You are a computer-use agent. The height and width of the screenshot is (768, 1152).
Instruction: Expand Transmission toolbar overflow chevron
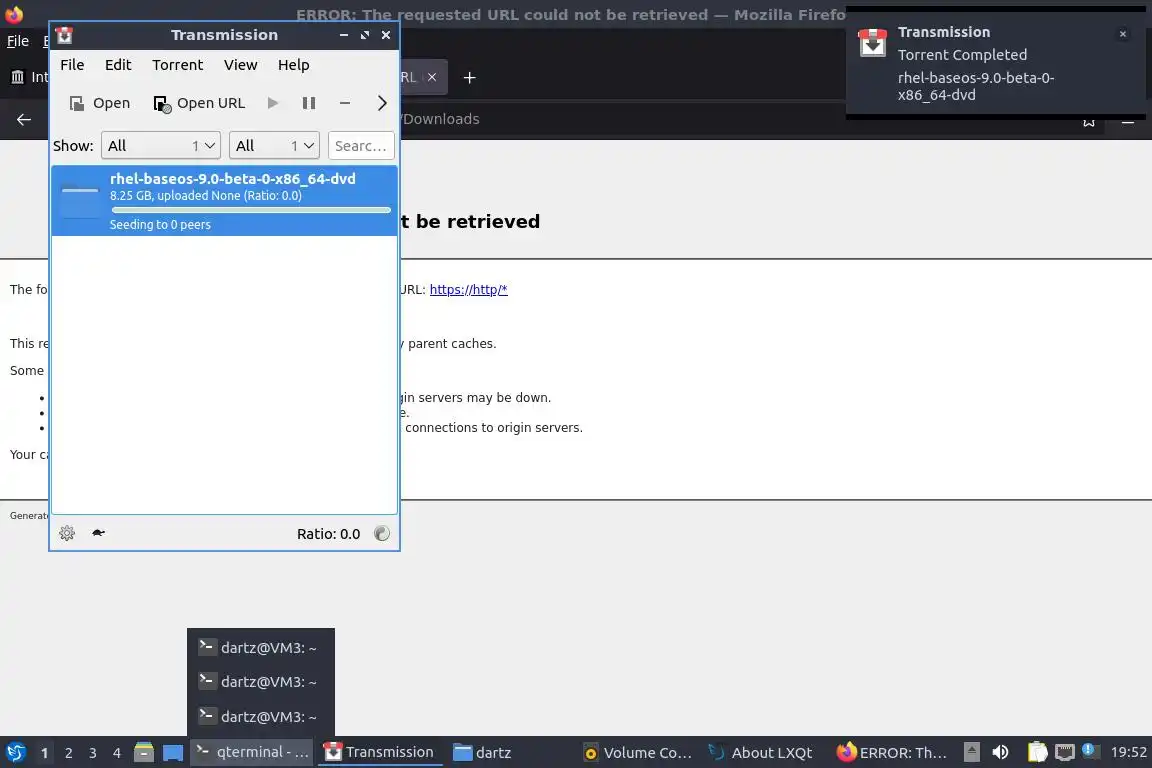381,103
